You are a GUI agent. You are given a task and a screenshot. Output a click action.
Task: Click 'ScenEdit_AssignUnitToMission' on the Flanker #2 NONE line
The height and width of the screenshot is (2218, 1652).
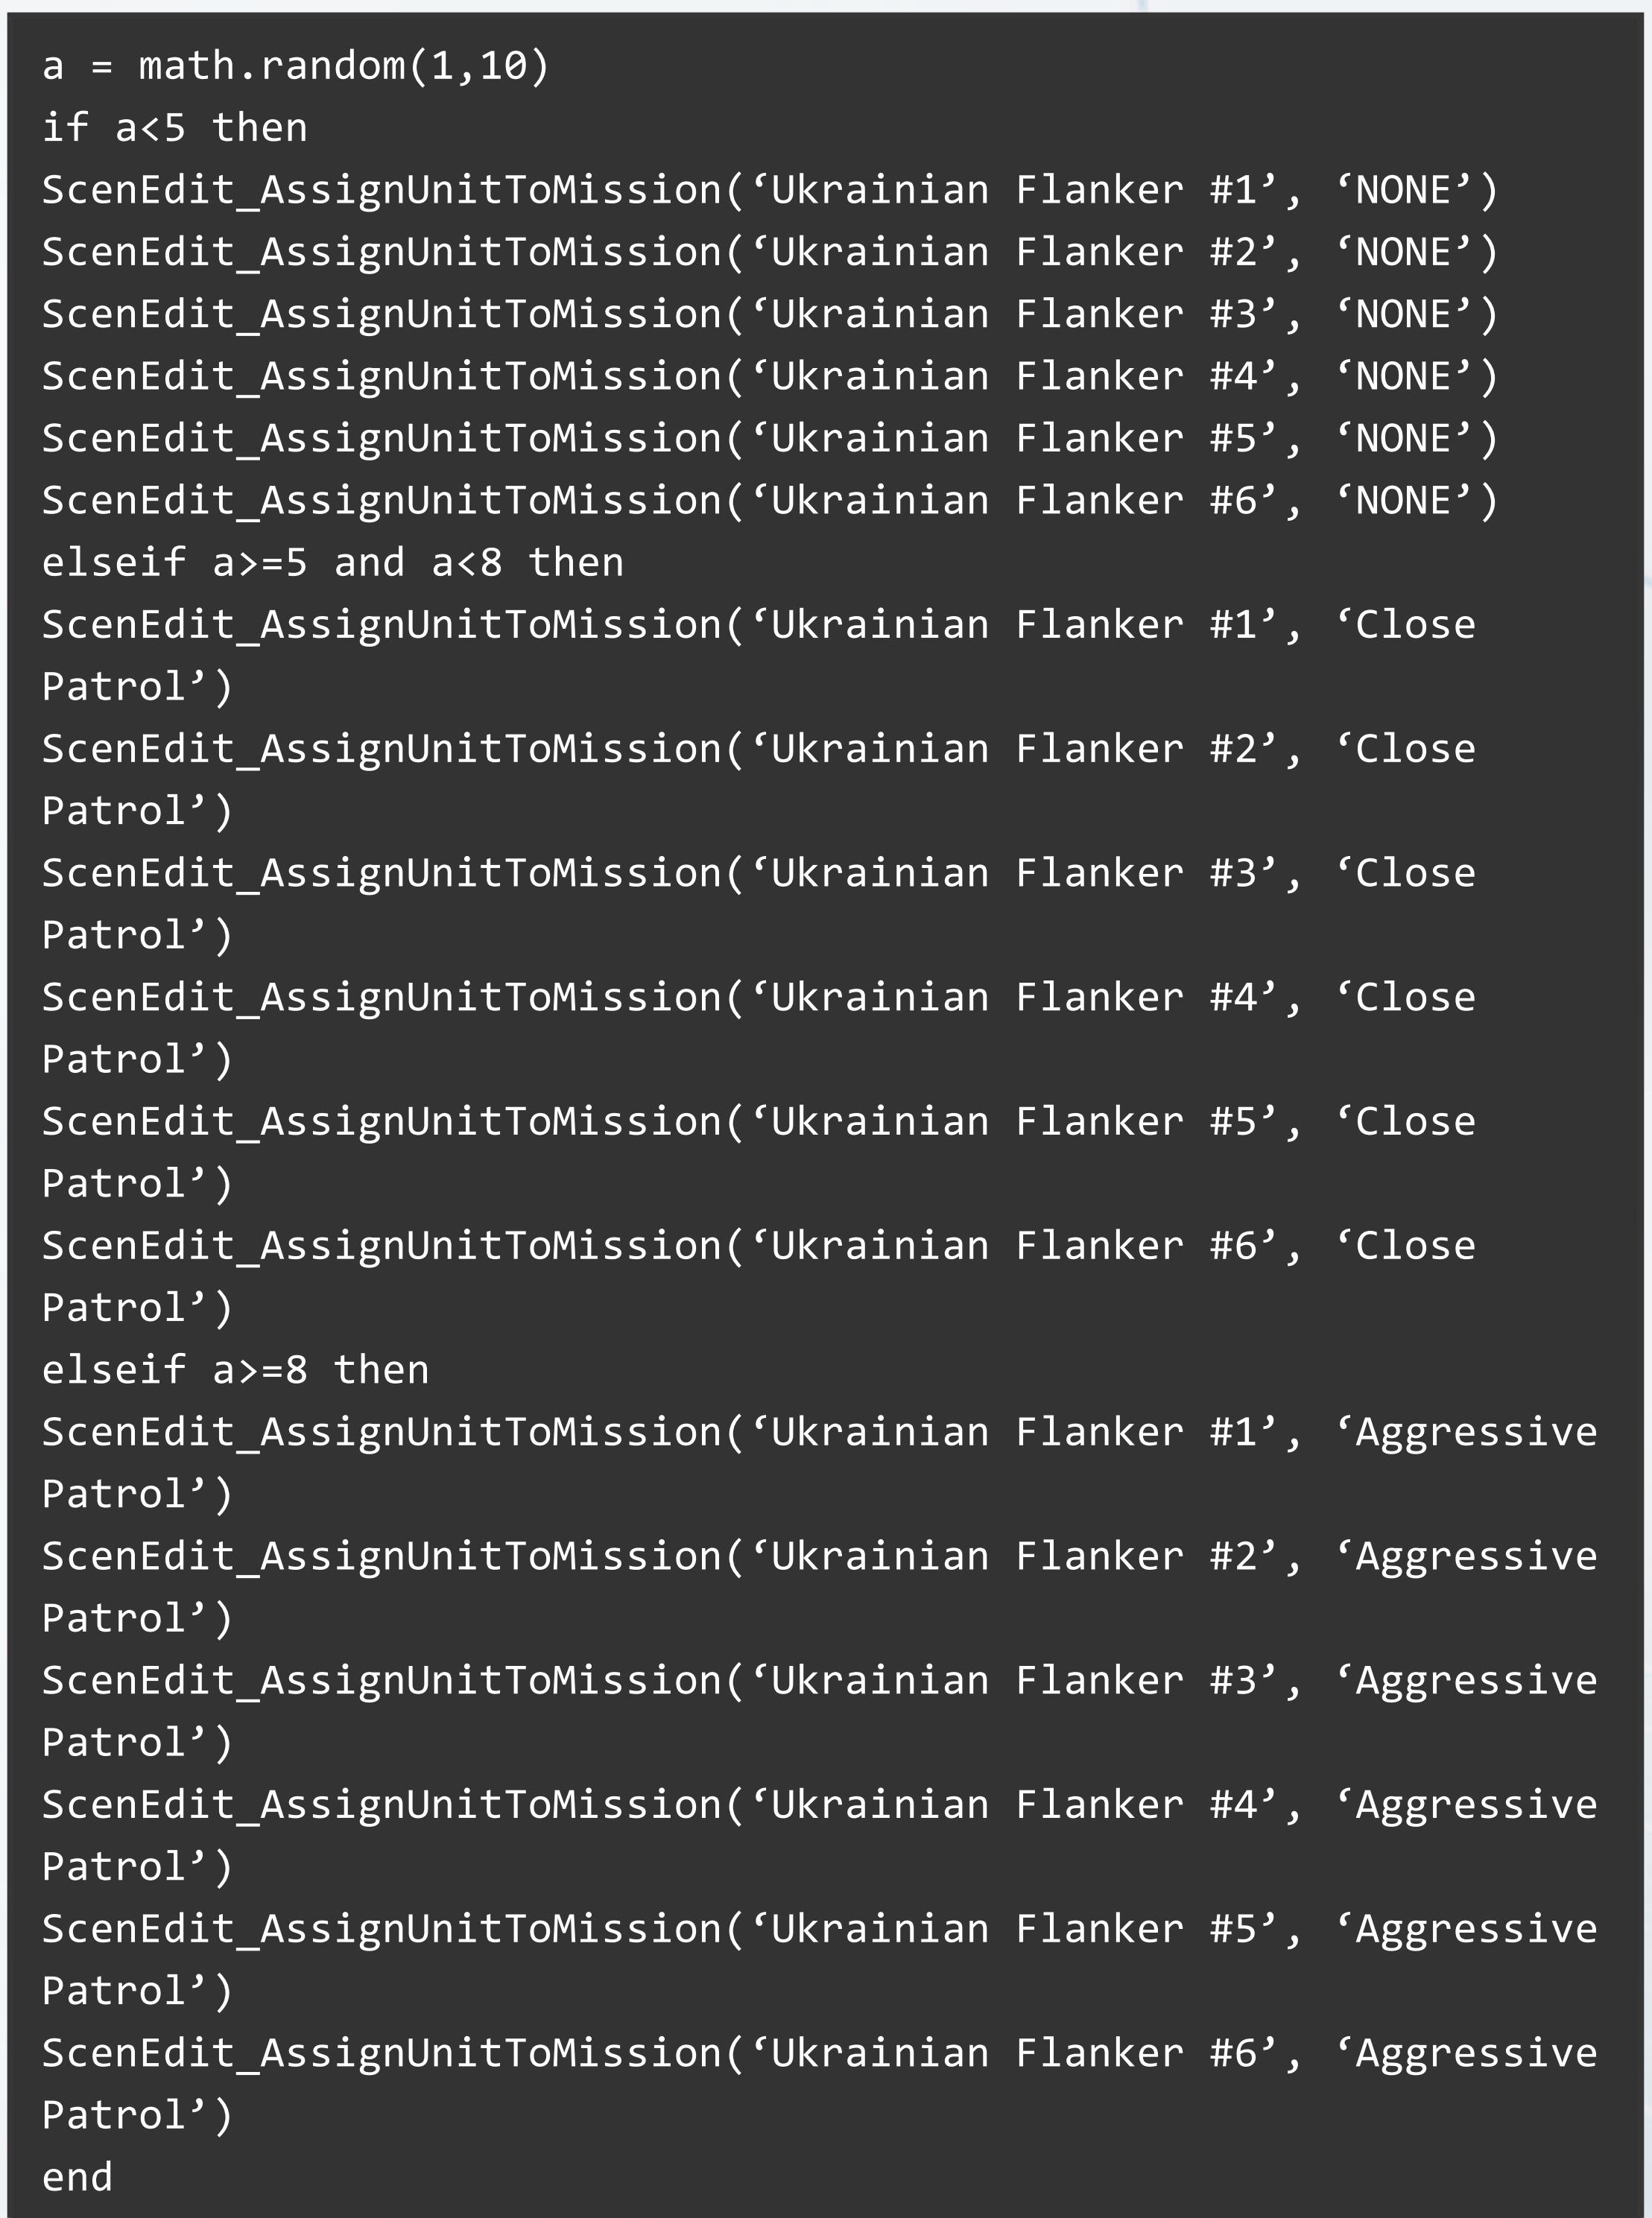[381, 253]
